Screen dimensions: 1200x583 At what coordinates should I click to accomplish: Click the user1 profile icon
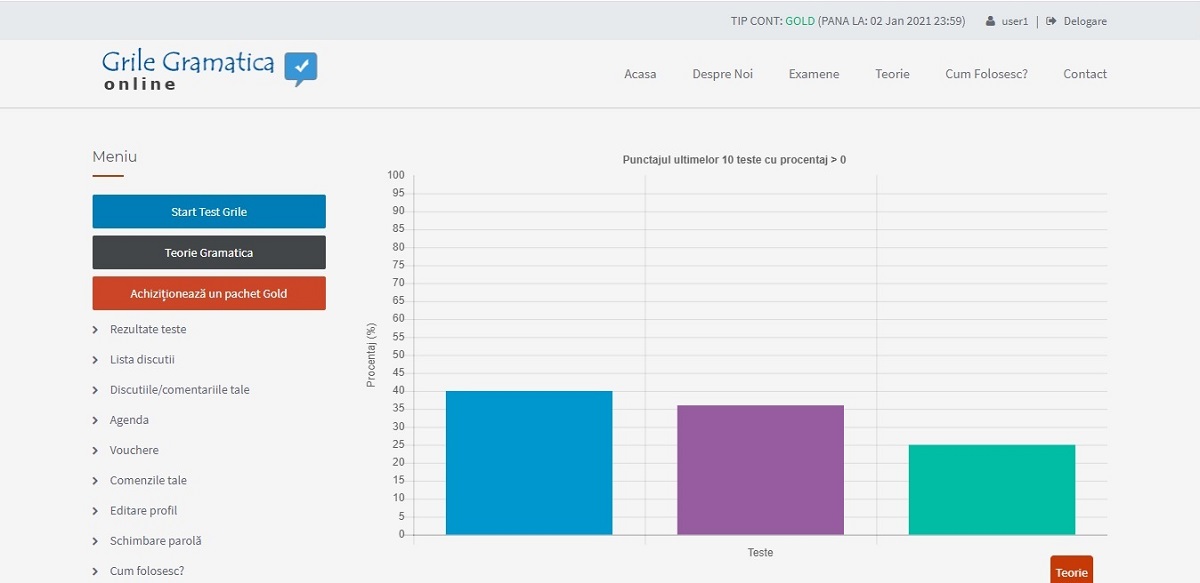click(990, 21)
